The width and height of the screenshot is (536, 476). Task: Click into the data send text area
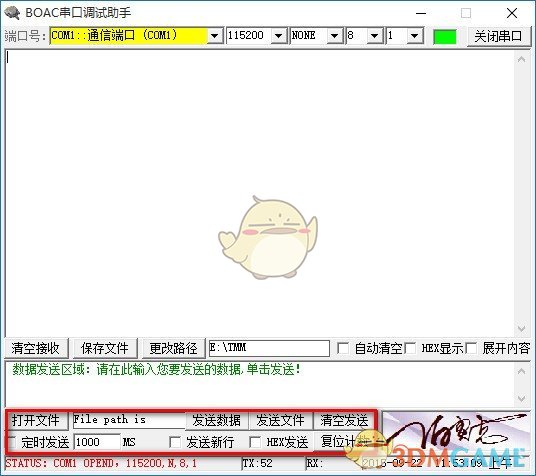pyautogui.click(x=259, y=385)
